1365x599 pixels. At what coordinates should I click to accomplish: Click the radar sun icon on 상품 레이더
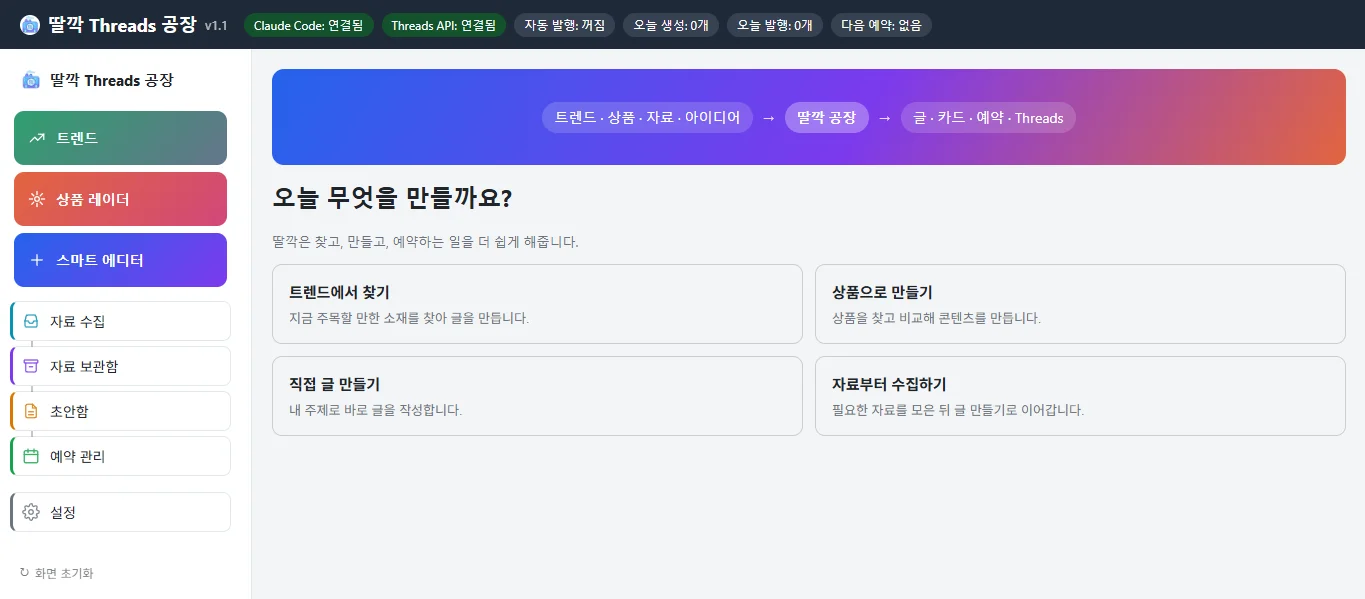37,199
